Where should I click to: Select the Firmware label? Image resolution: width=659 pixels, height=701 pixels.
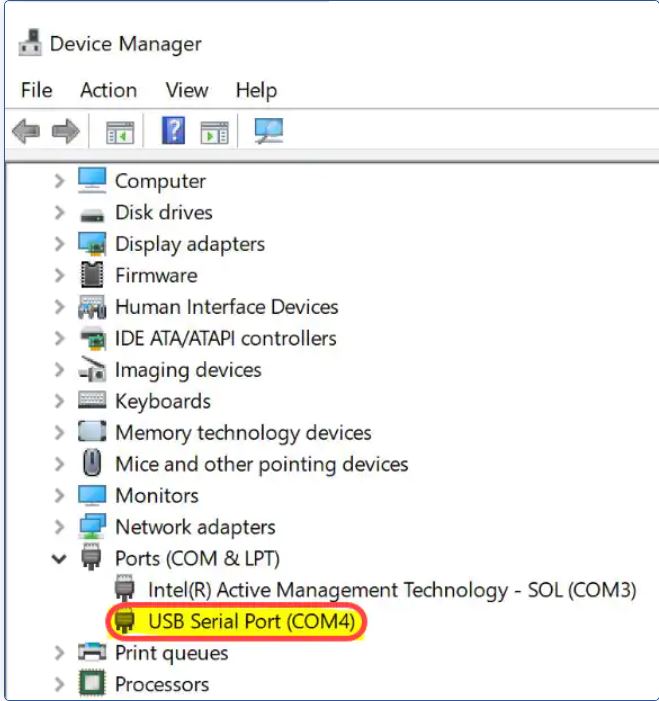coord(156,275)
